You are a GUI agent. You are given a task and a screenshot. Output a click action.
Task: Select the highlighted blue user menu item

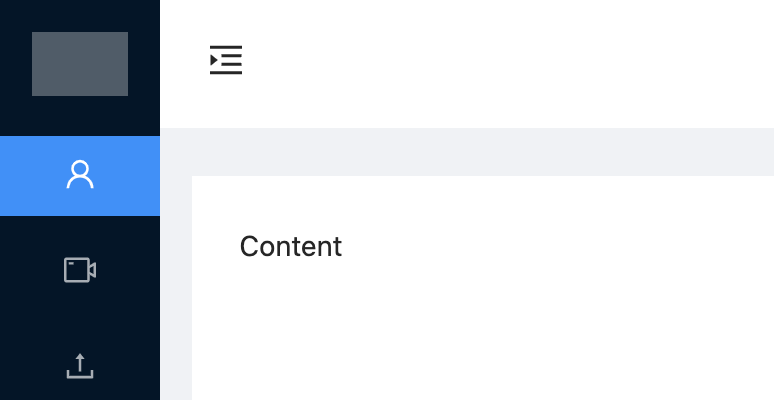80,176
